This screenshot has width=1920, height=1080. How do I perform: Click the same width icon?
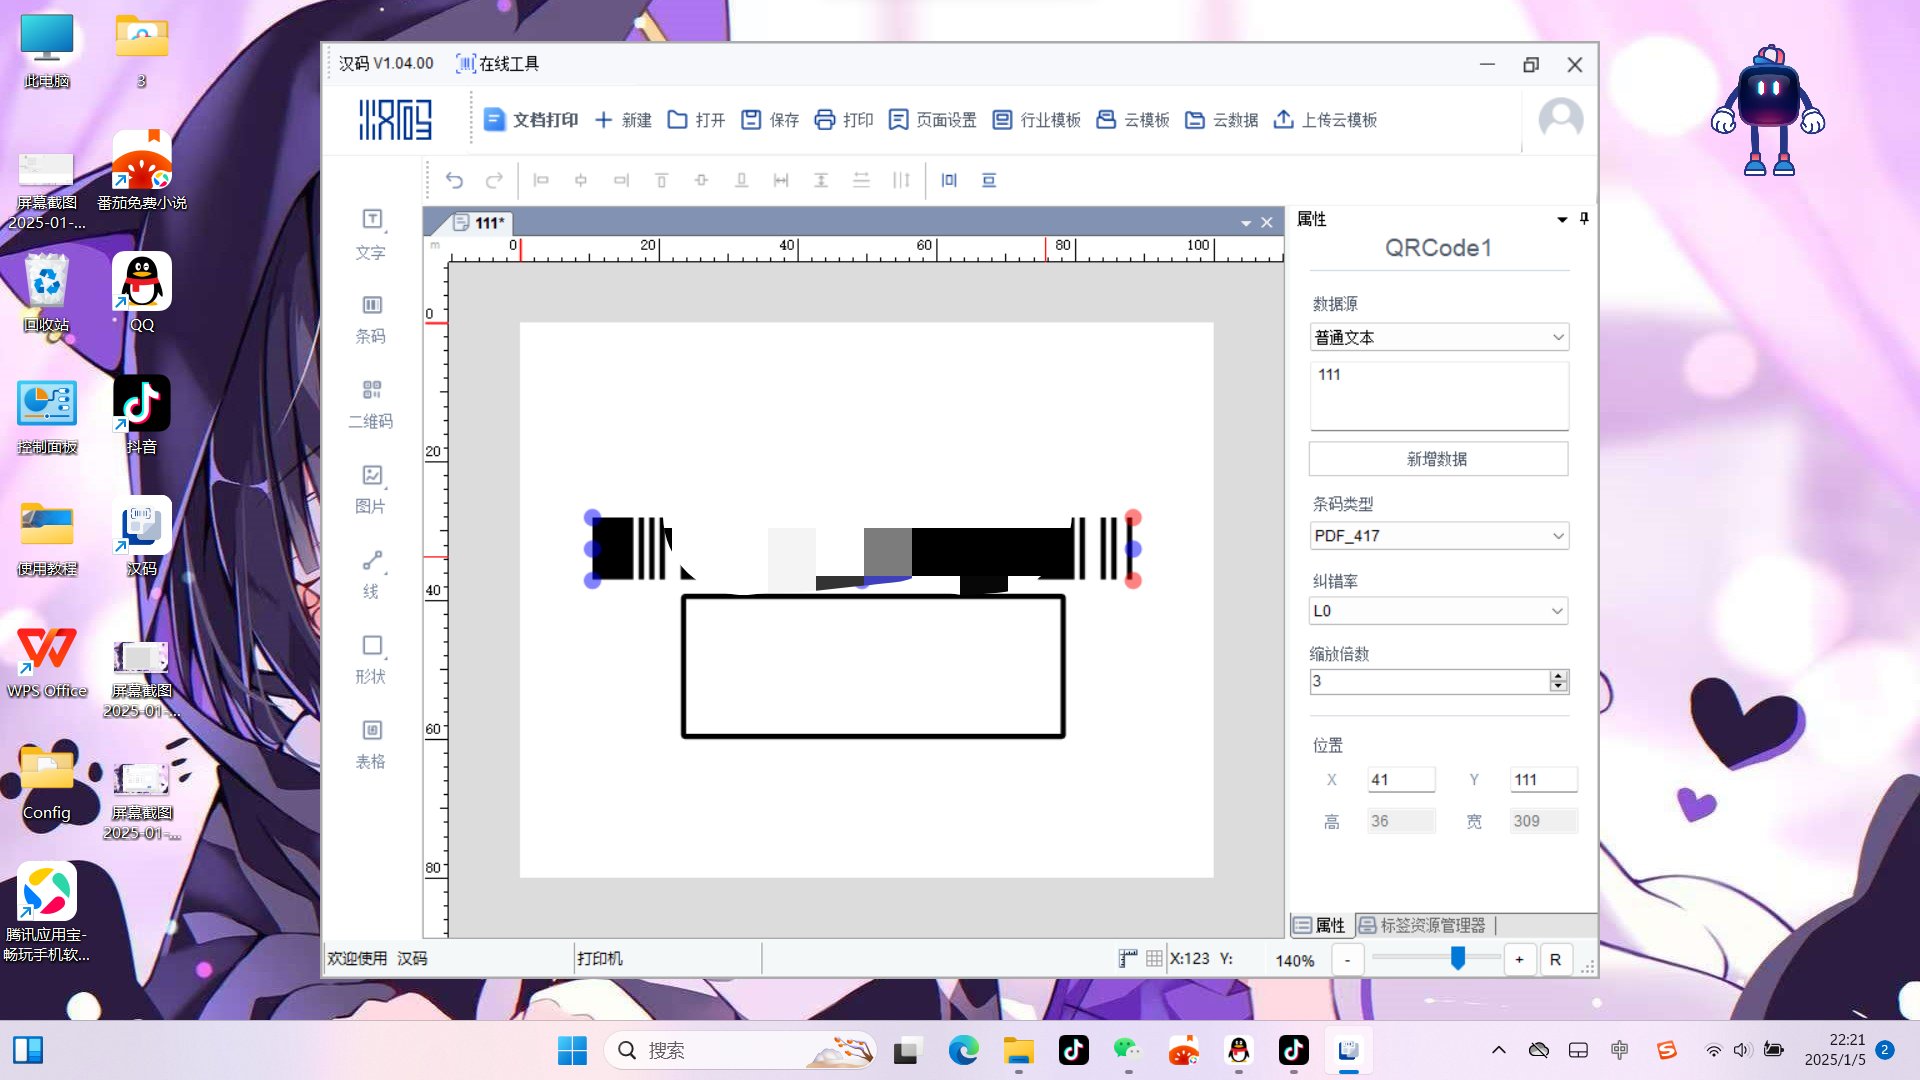tap(781, 180)
